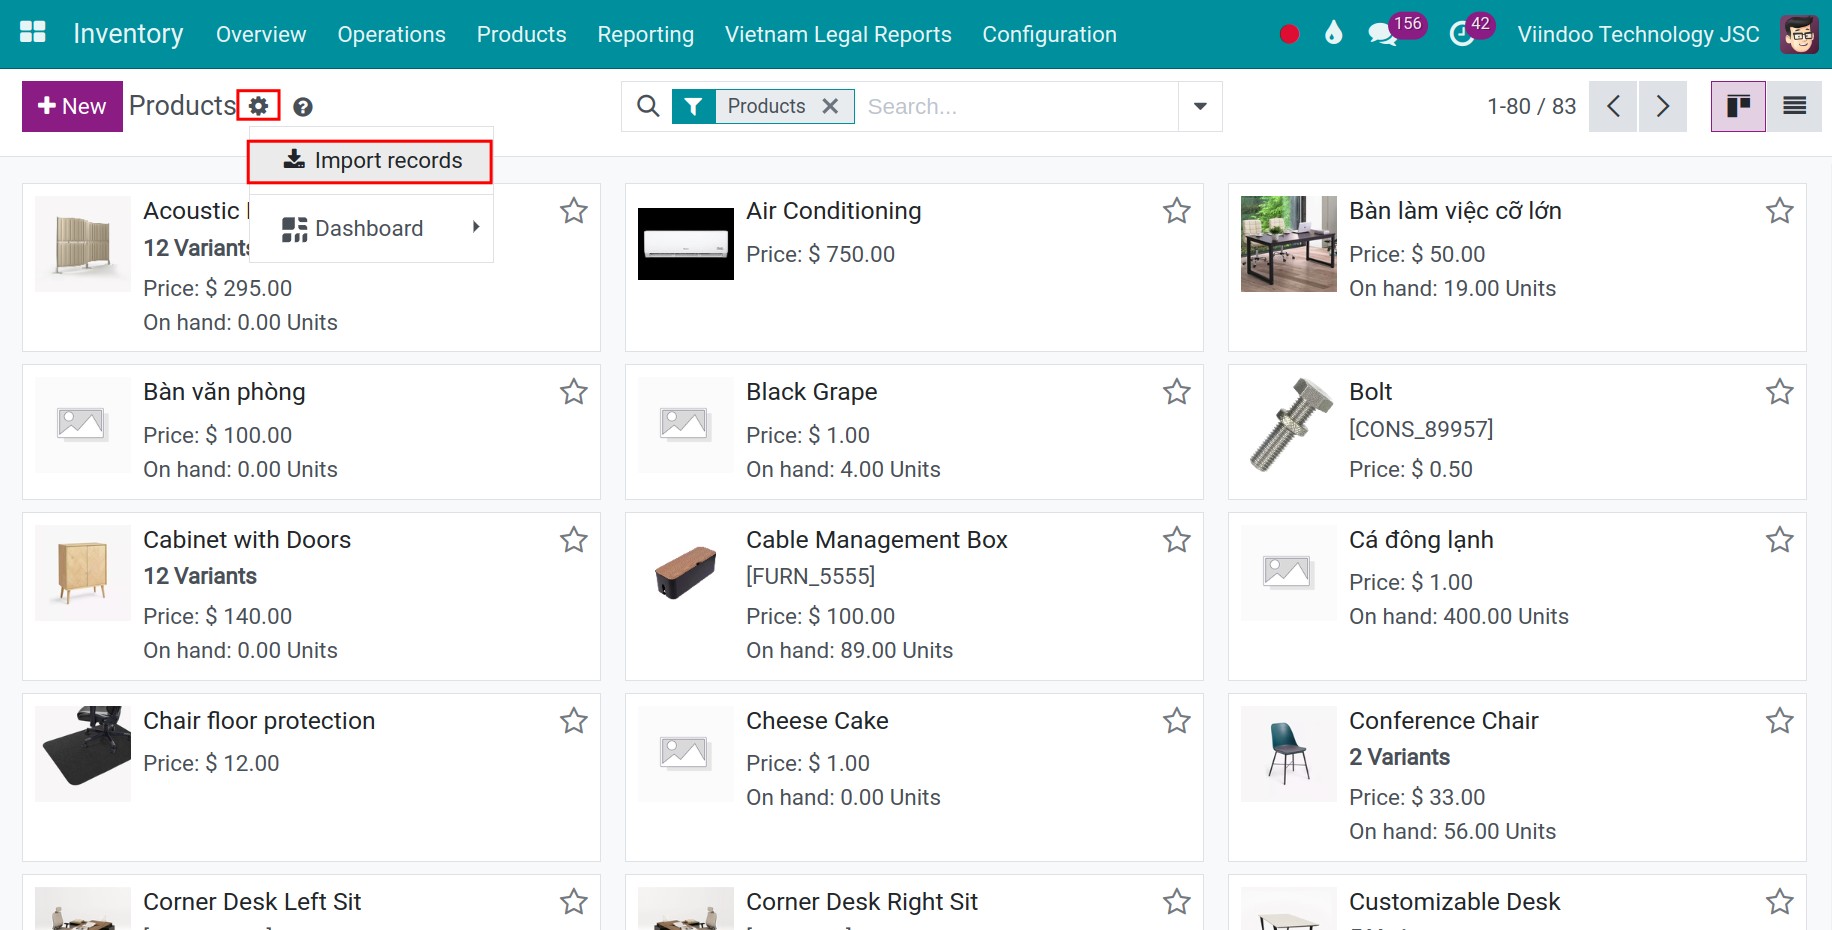This screenshot has width=1832, height=930.
Task: Expand the search options dropdown arrow
Action: pyautogui.click(x=1200, y=106)
